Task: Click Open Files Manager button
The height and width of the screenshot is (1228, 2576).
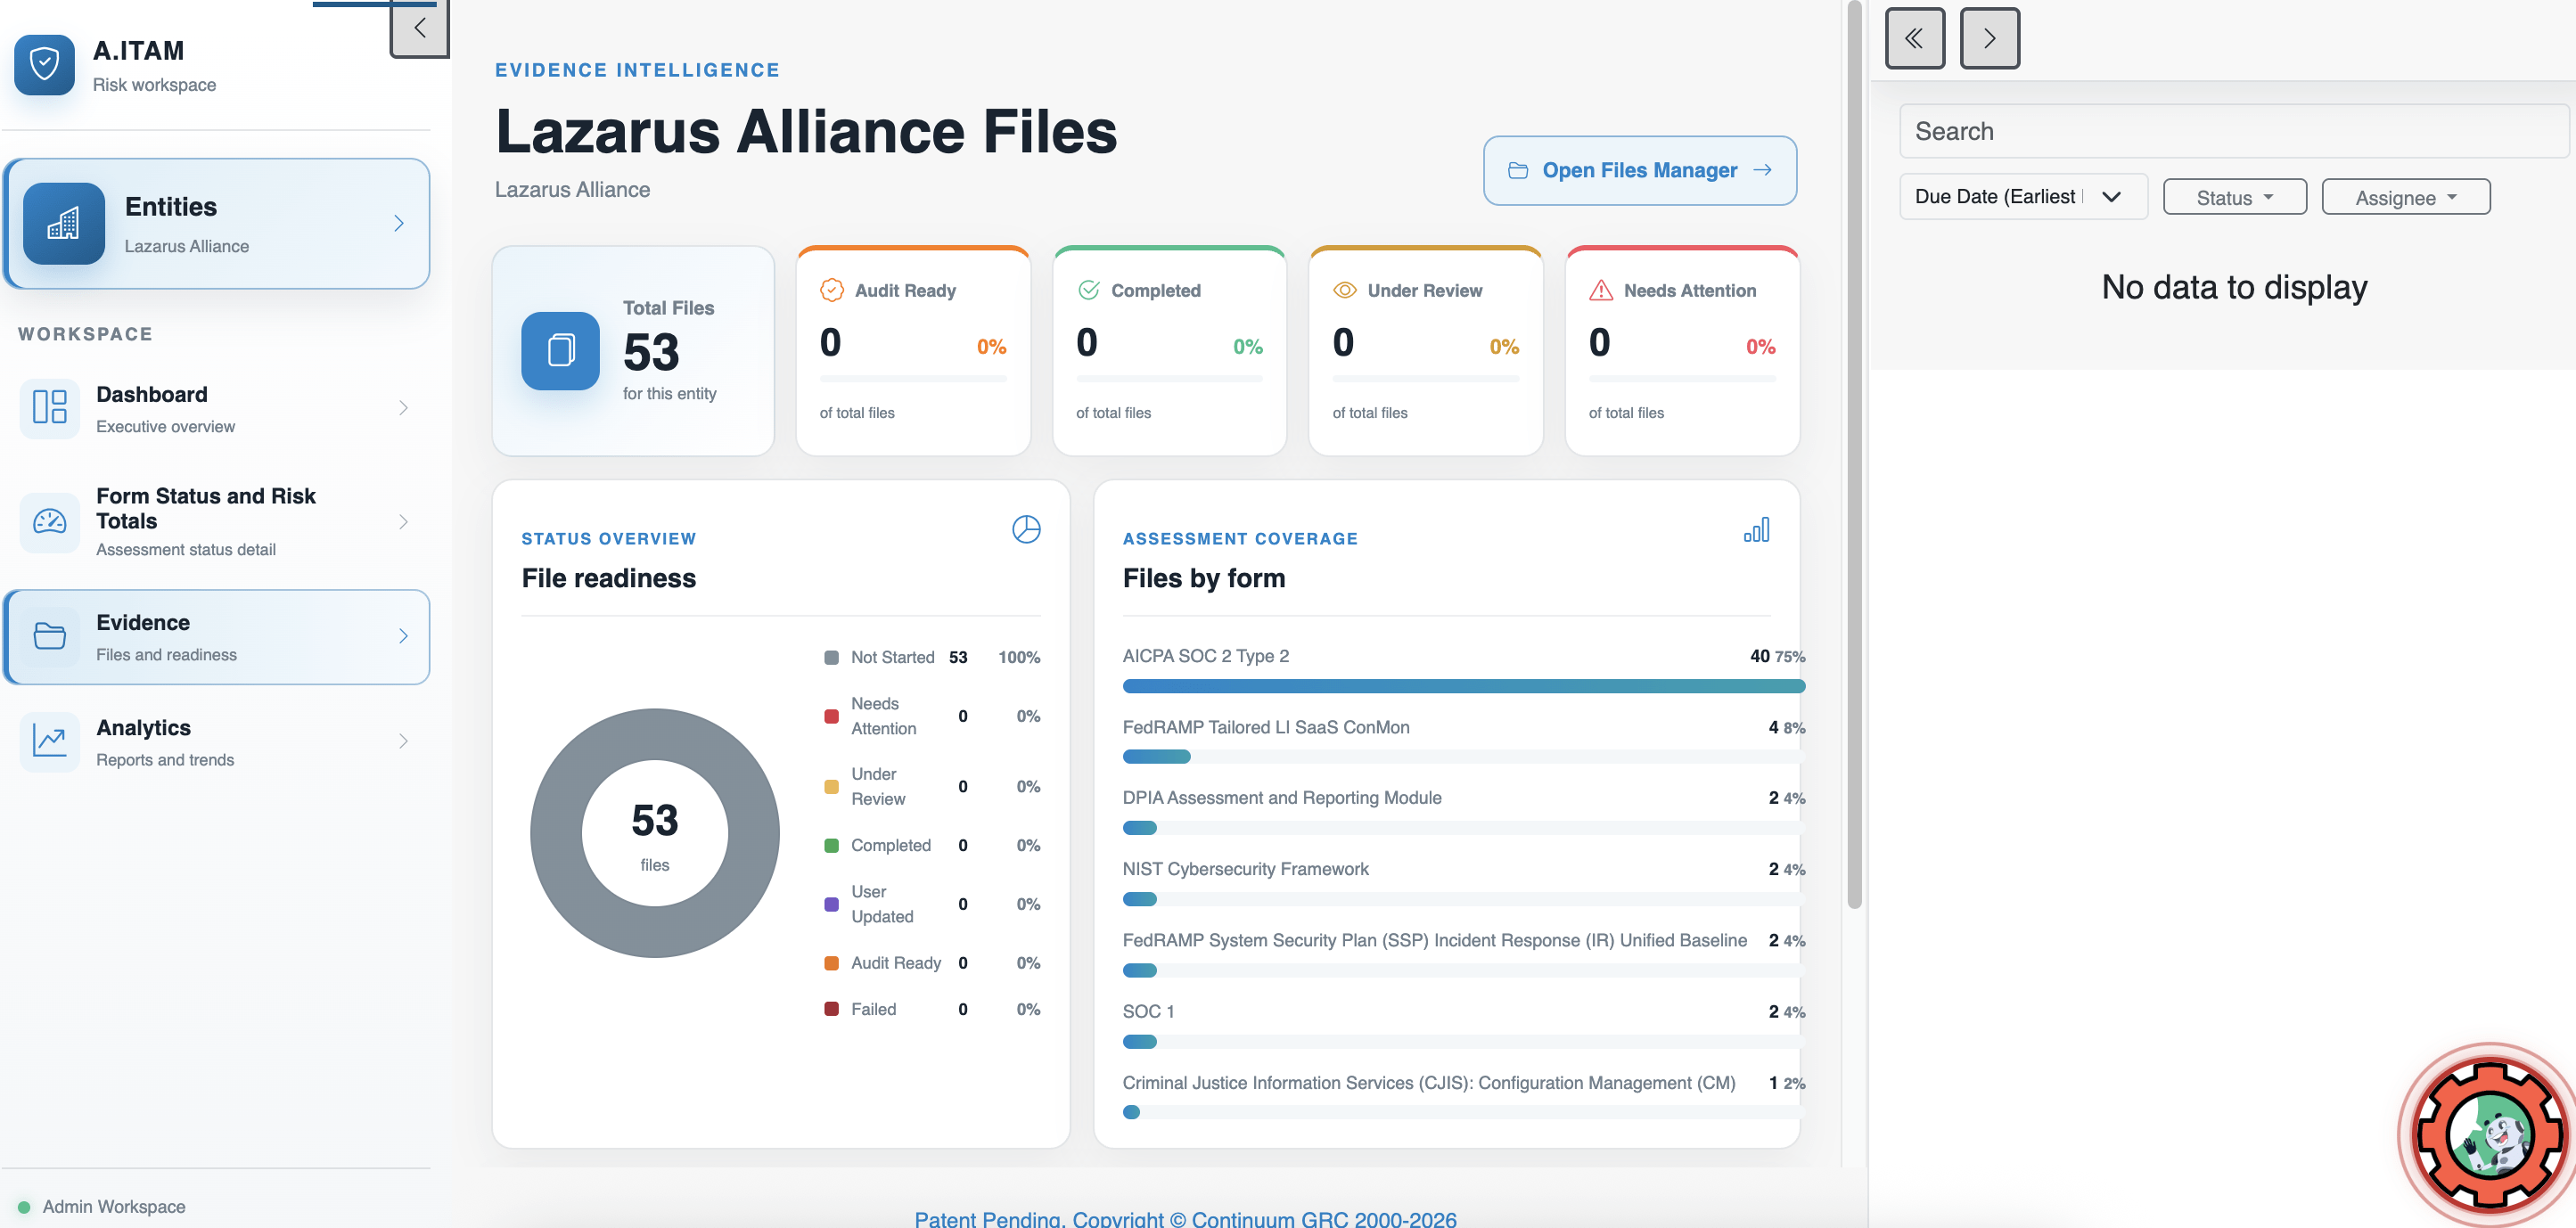Action: (x=1639, y=170)
